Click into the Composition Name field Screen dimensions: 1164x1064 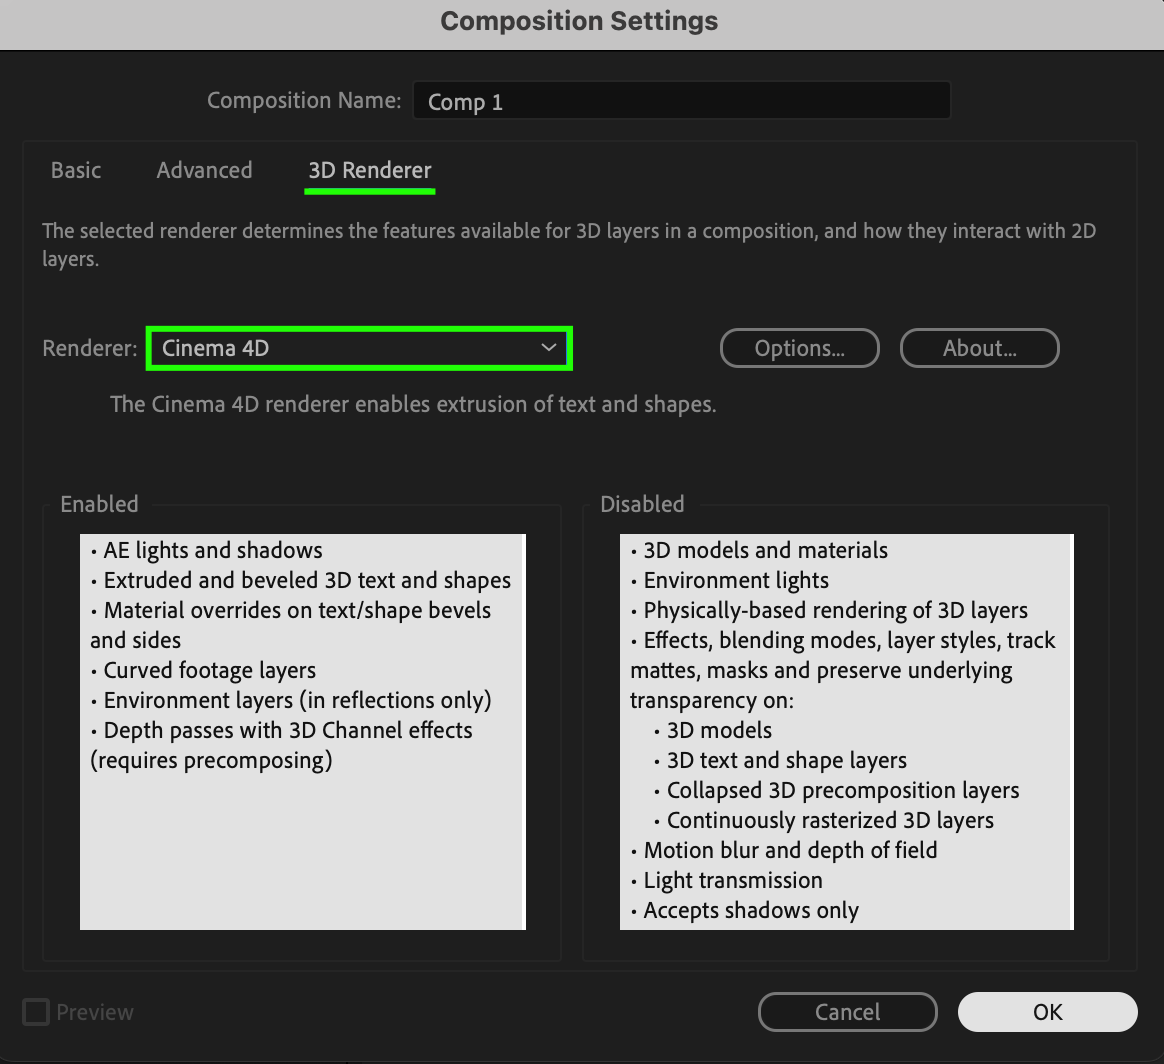click(680, 101)
